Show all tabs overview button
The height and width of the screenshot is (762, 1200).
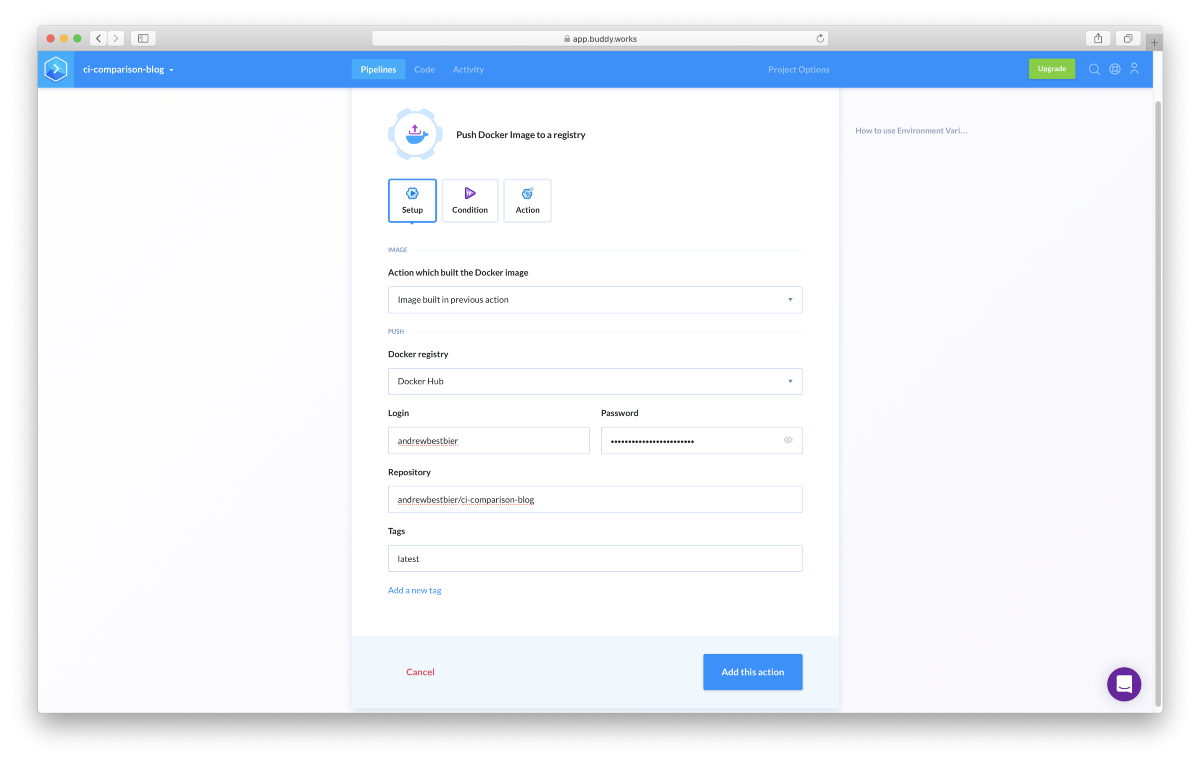coord(1127,38)
